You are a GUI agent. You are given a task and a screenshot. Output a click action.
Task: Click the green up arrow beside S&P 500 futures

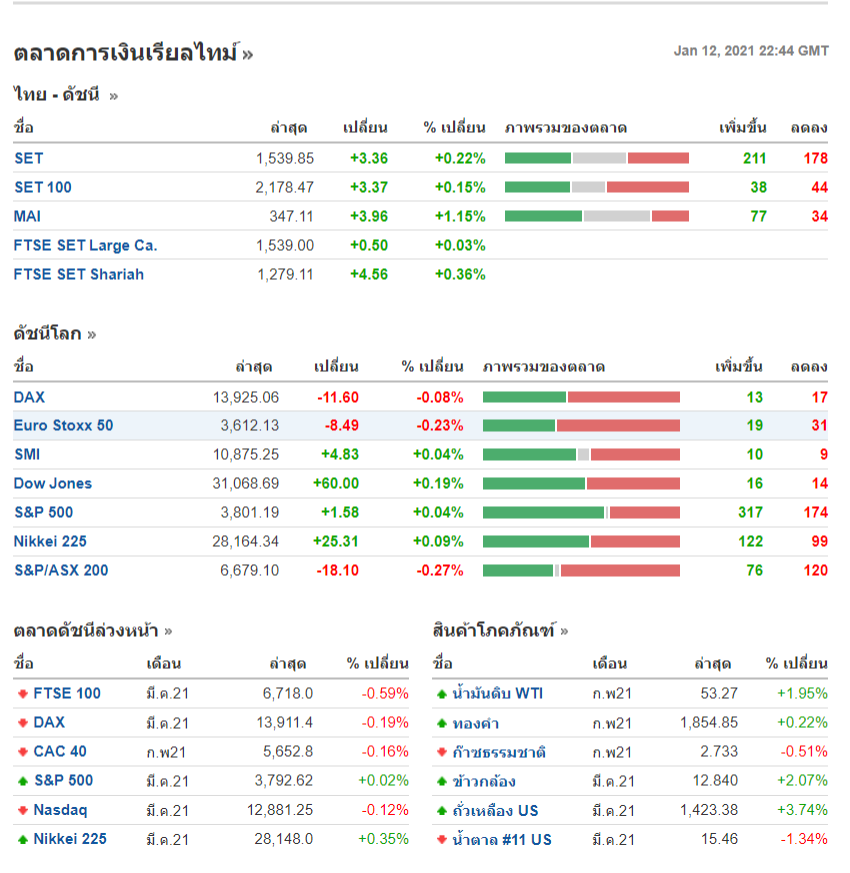pyautogui.click(x=22, y=781)
